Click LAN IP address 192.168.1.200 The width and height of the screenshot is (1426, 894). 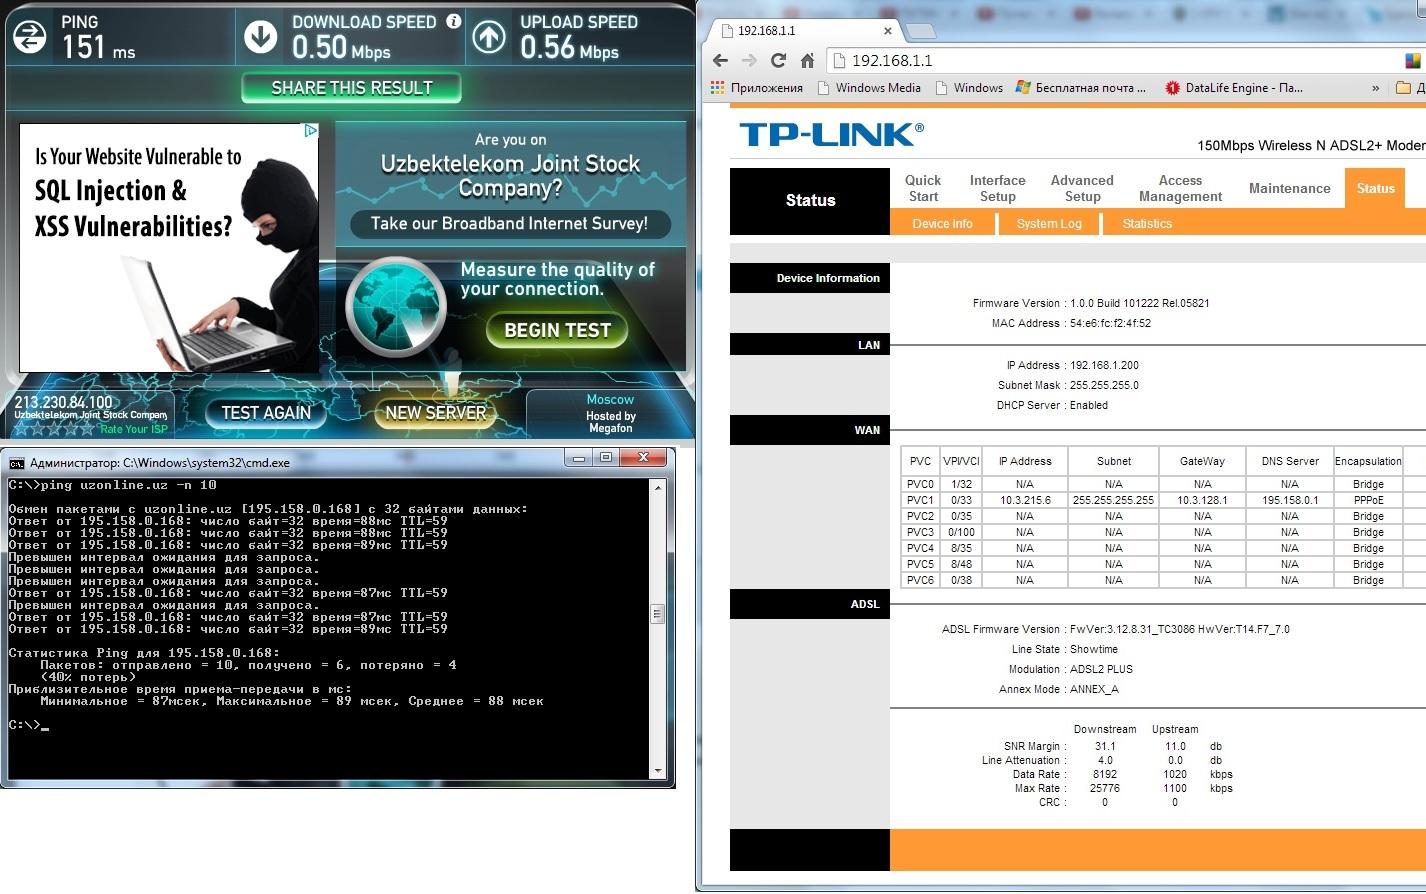1104,365
